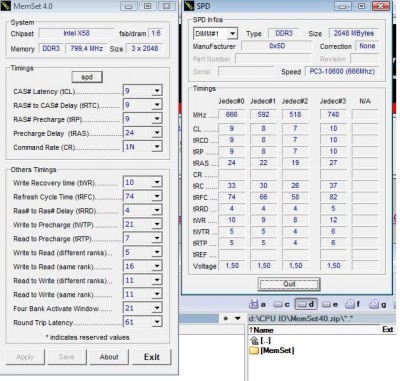Open Write to Read (same rank) dropdown
Viewport: 400px width, 381px height.
pos(157,266)
